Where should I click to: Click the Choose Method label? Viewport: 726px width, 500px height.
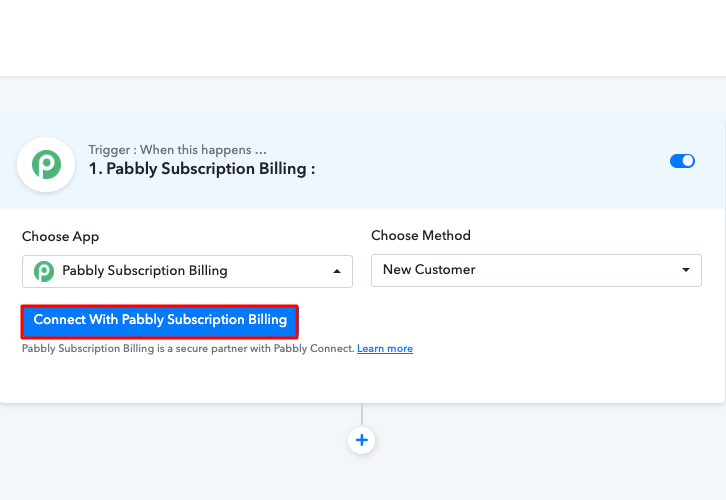(421, 235)
